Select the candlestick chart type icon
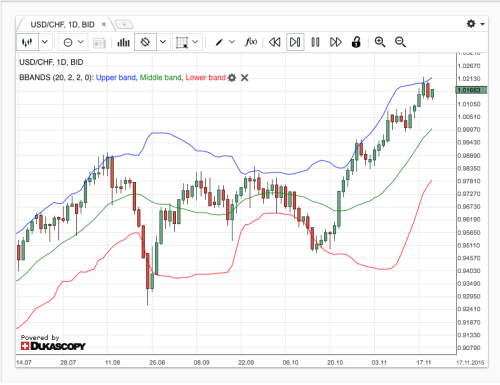This screenshot has width=500, height=385. pyautogui.click(x=27, y=42)
